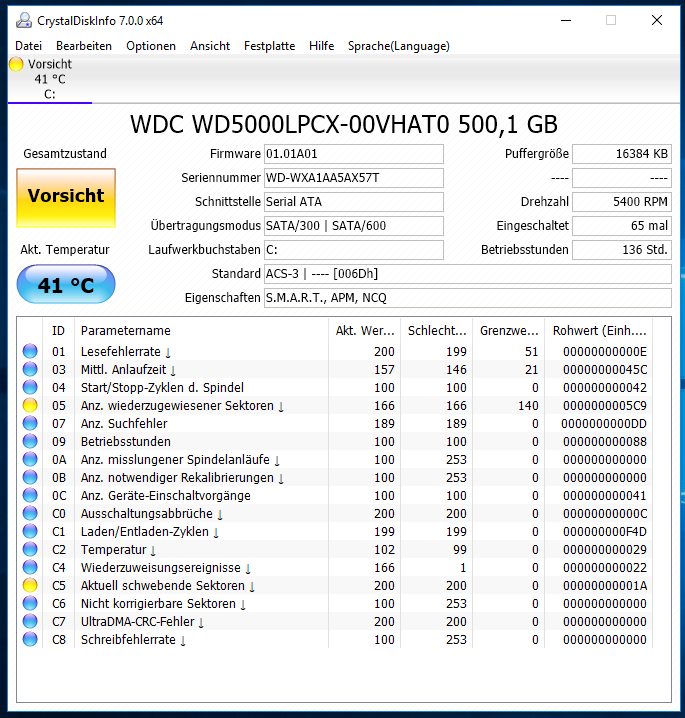Click the orb for Anz. notwendiger Rekalibrierungen
This screenshot has height=718, width=685.
[30, 477]
